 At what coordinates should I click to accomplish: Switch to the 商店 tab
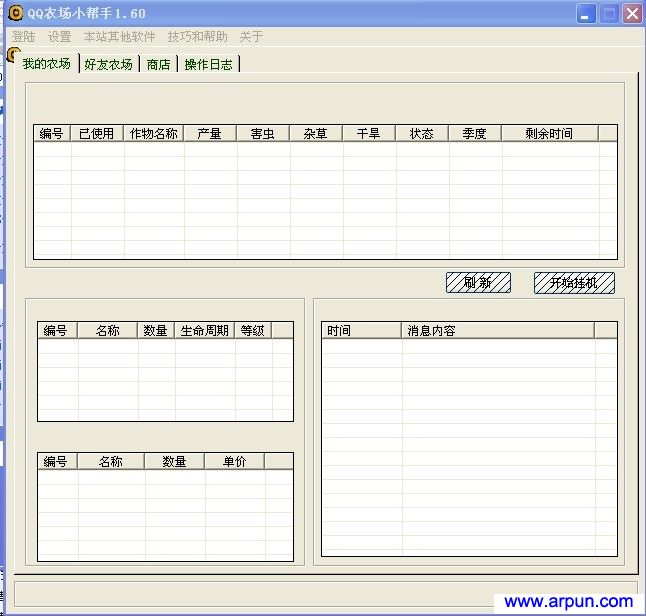click(159, 65)
